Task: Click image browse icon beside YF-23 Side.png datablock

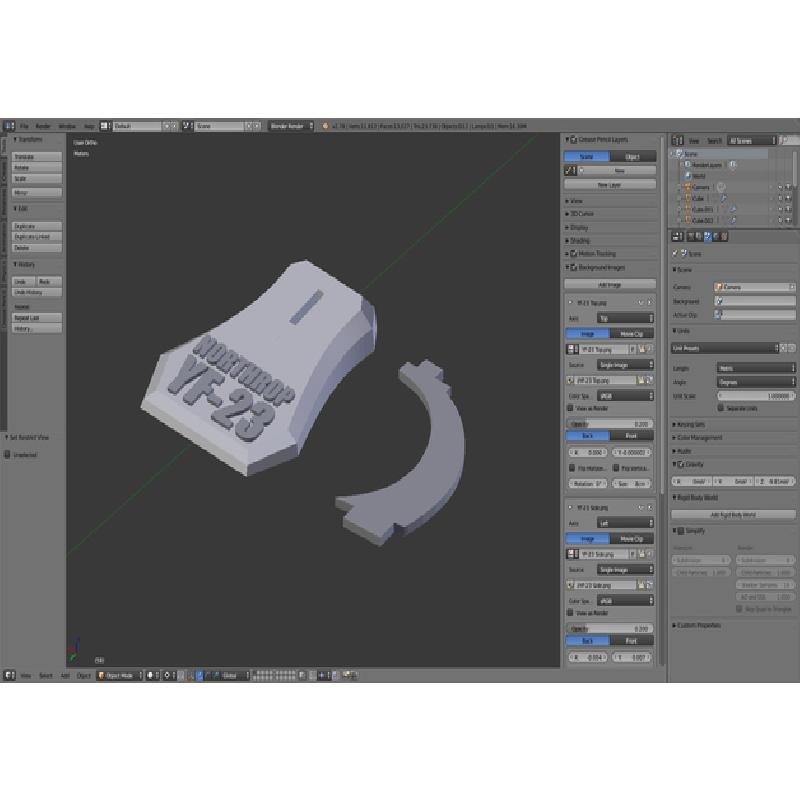Action: (572, 554)
